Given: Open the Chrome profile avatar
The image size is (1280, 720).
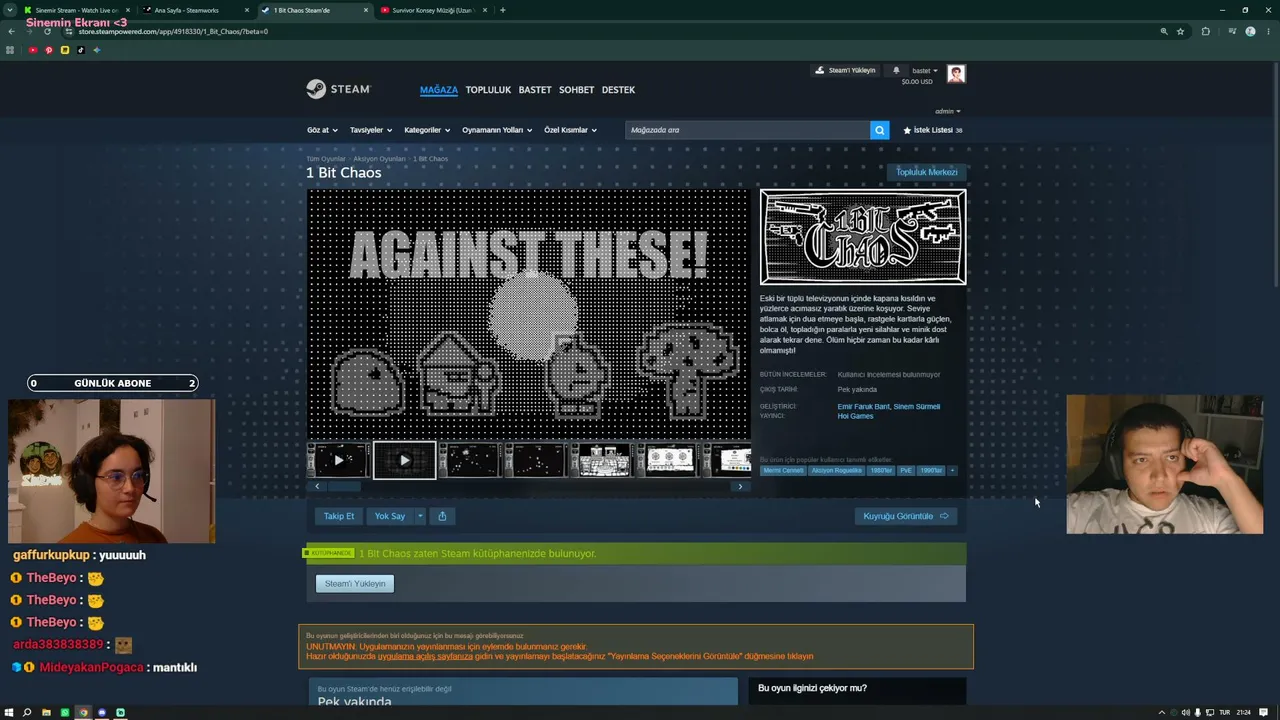Looking at the screenshot, I should (x=1250, y=31).
